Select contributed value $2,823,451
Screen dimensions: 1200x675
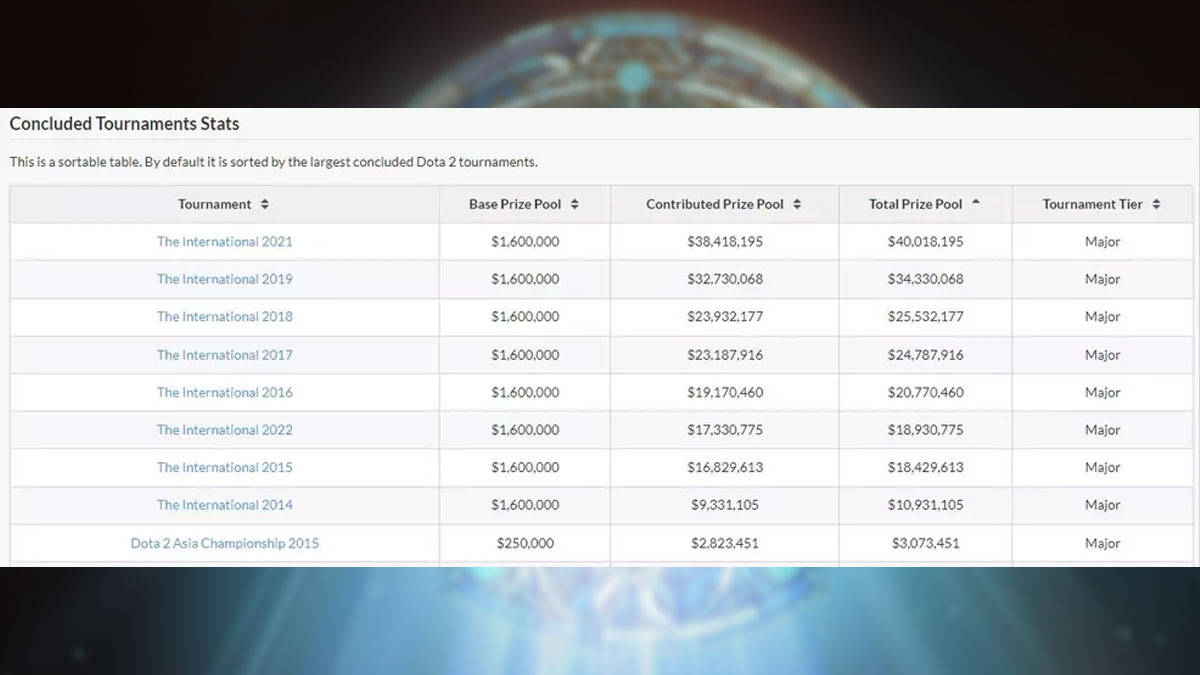pyautogui.click(x=725, y=544)
